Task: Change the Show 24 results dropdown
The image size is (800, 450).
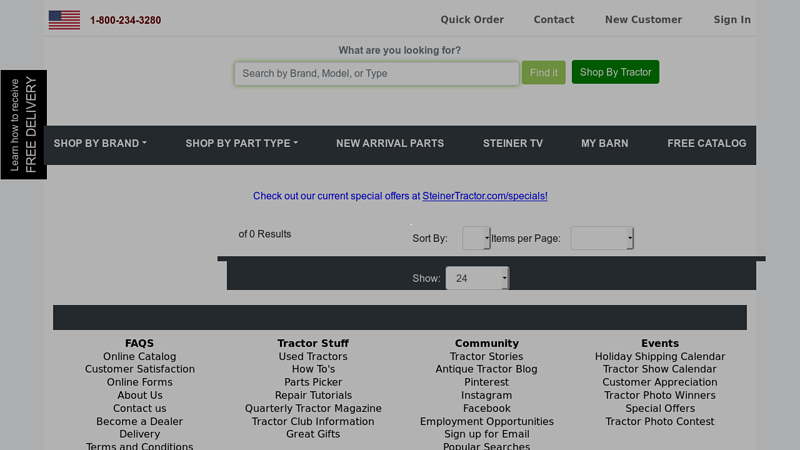Action: [x=477, y=278]
